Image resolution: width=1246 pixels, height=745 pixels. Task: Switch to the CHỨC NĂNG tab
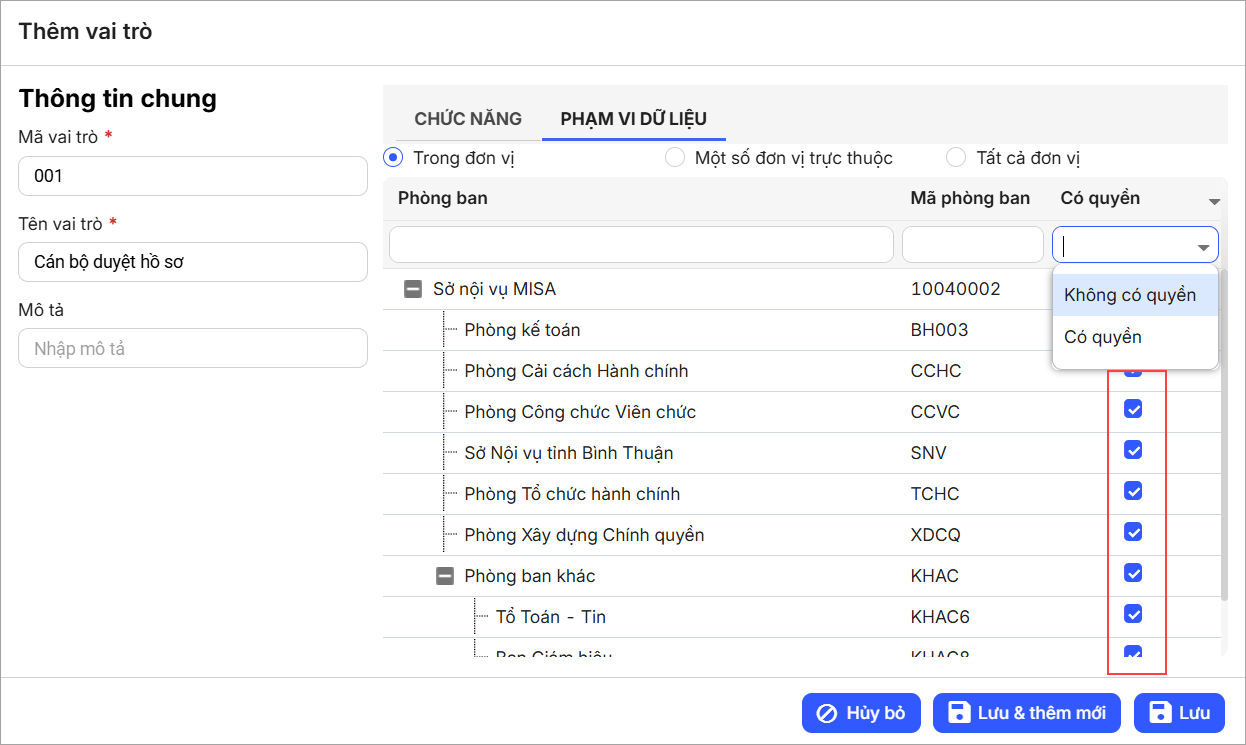point(468,119)
